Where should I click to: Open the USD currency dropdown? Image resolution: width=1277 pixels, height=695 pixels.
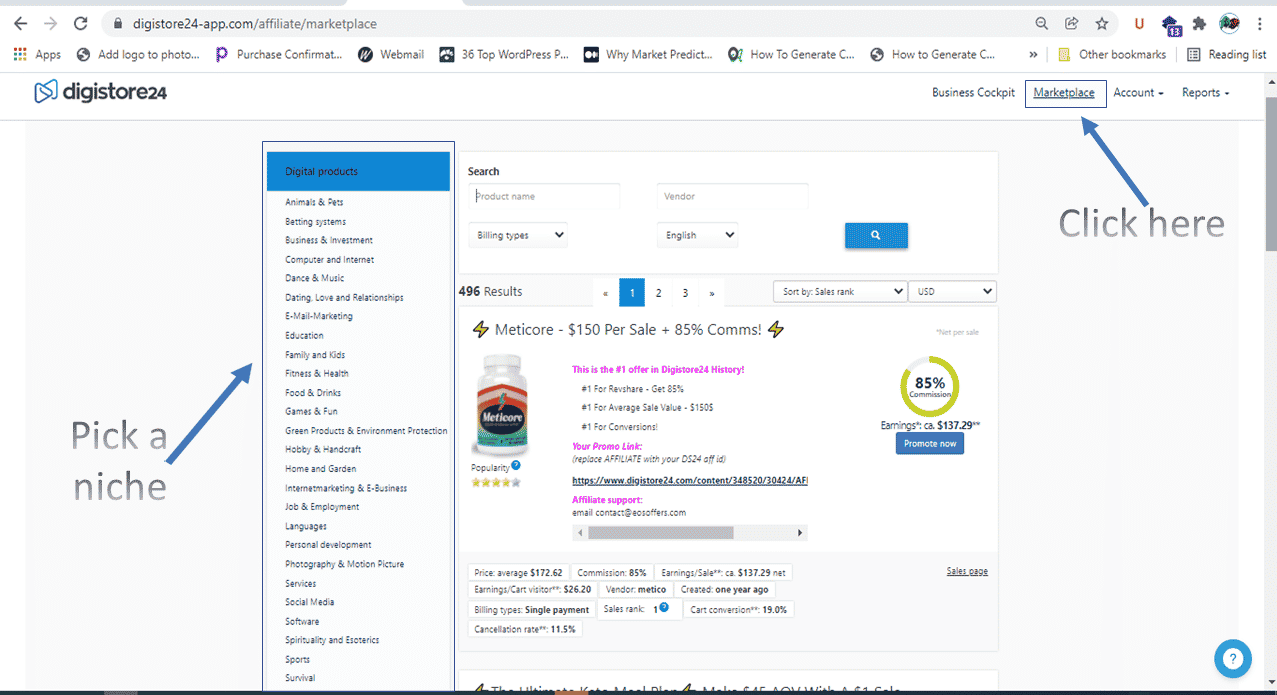(952, 292)
